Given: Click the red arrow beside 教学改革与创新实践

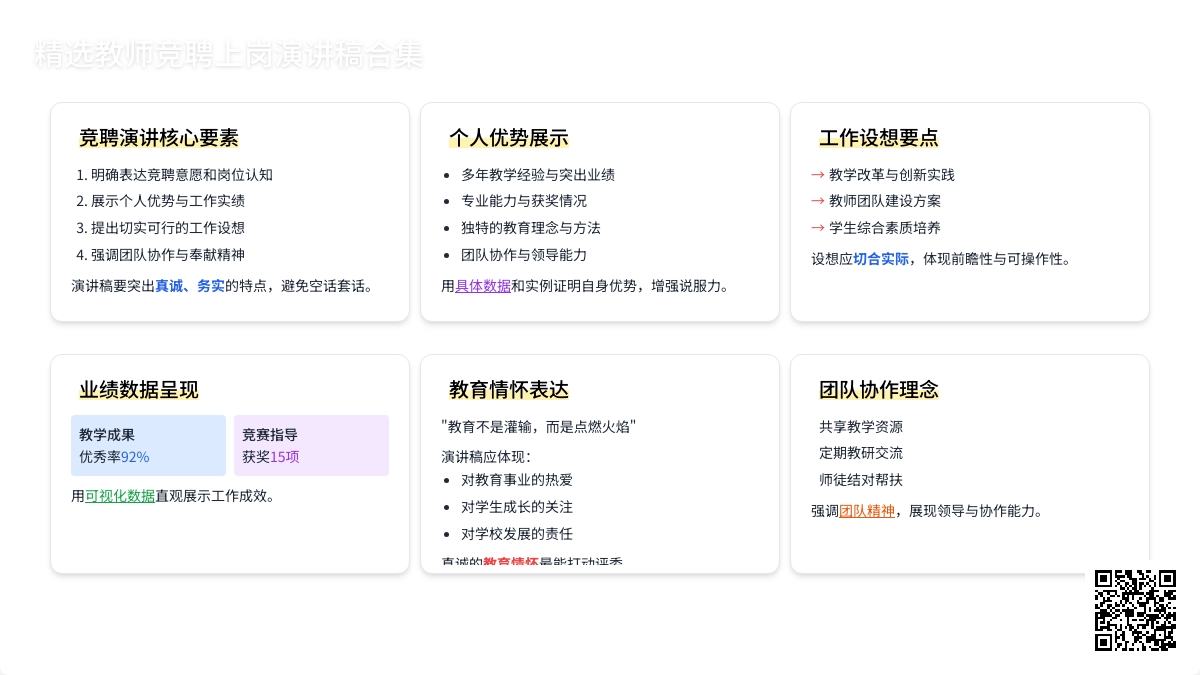Looking at the screenshot, I should (818, 174).
